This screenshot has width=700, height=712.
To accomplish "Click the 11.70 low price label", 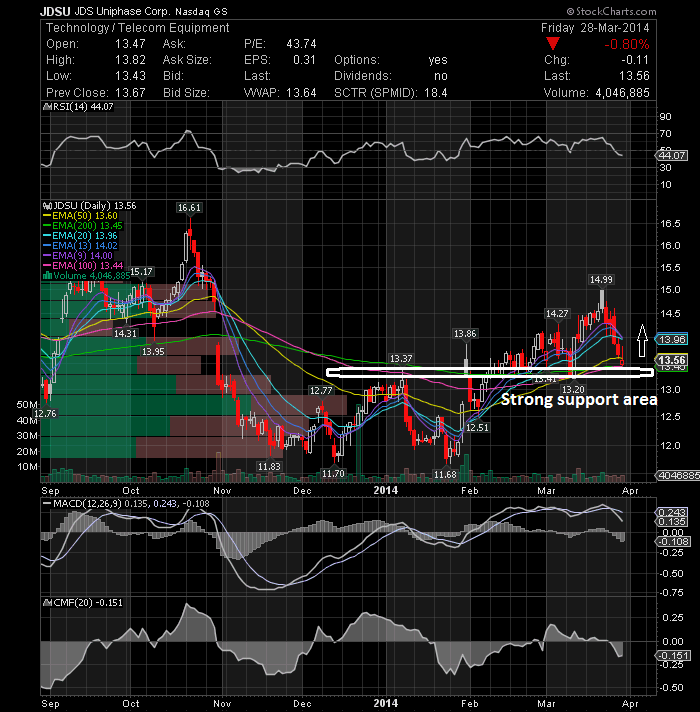I will pyautogui.click(x=333, y=474).
